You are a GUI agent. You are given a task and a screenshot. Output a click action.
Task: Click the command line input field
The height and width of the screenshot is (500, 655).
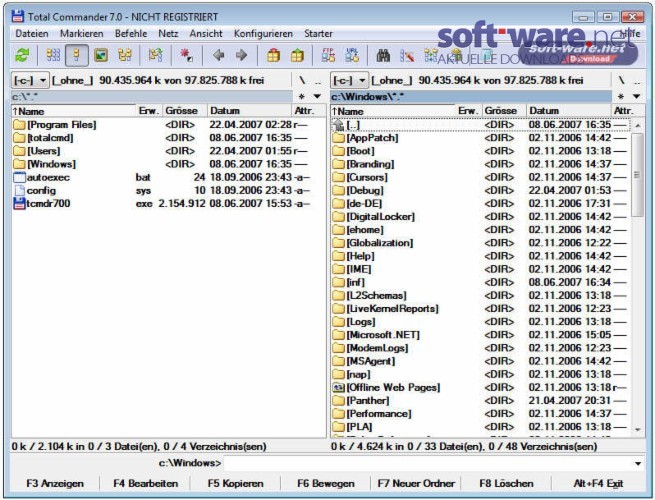click(428, 463)
